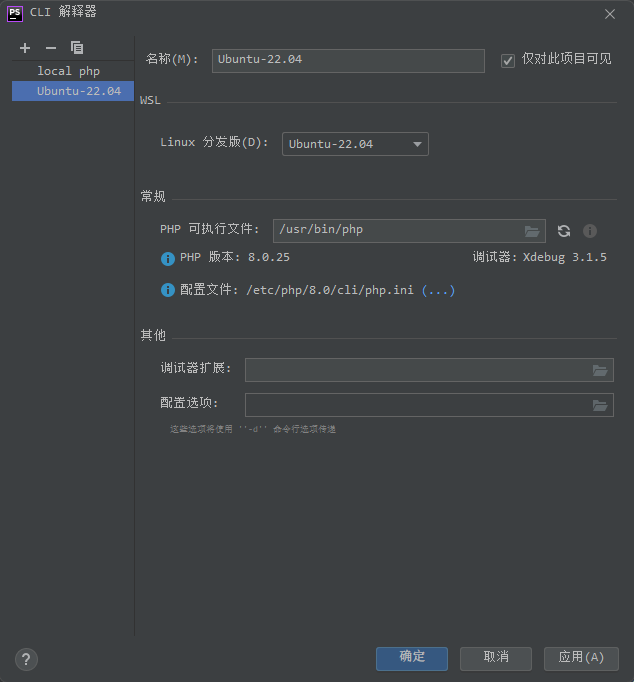Toggle 仅对此项目可见 checkbox
634x682 pixels.
click(x=508, y=60)
